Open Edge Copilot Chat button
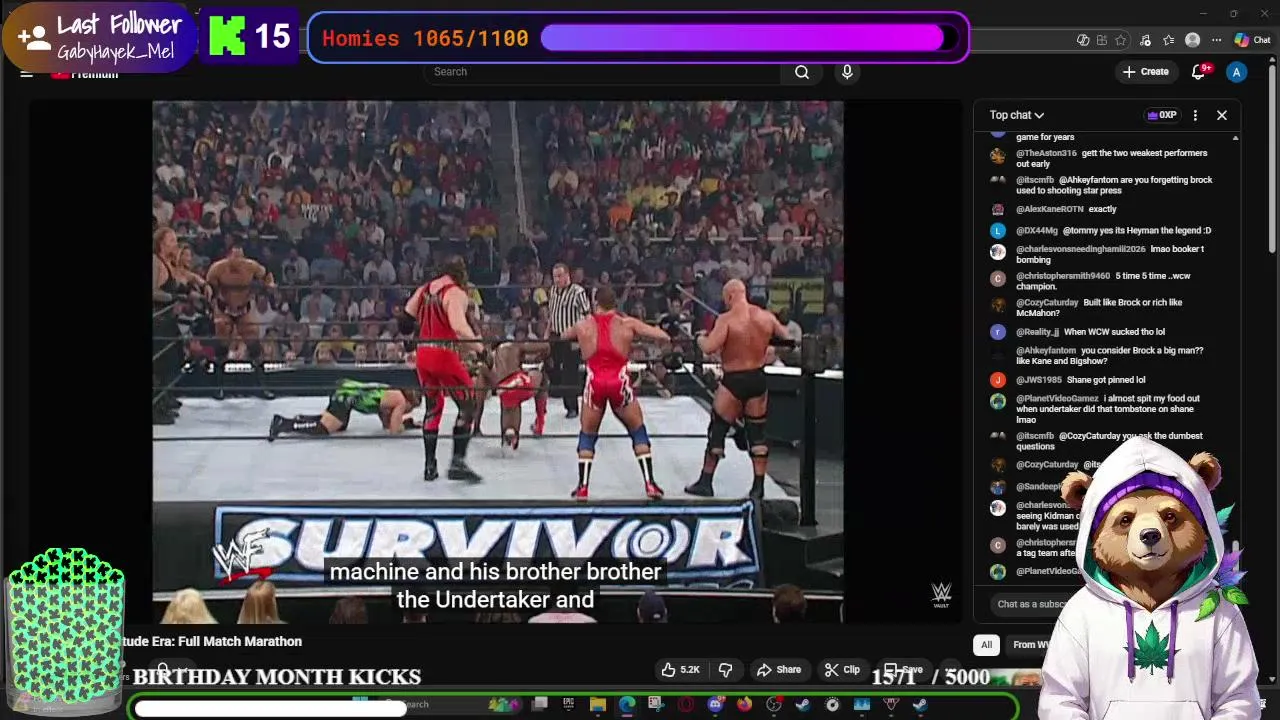The height and width of the screenshot is (720, 1280). (1253, 40)
